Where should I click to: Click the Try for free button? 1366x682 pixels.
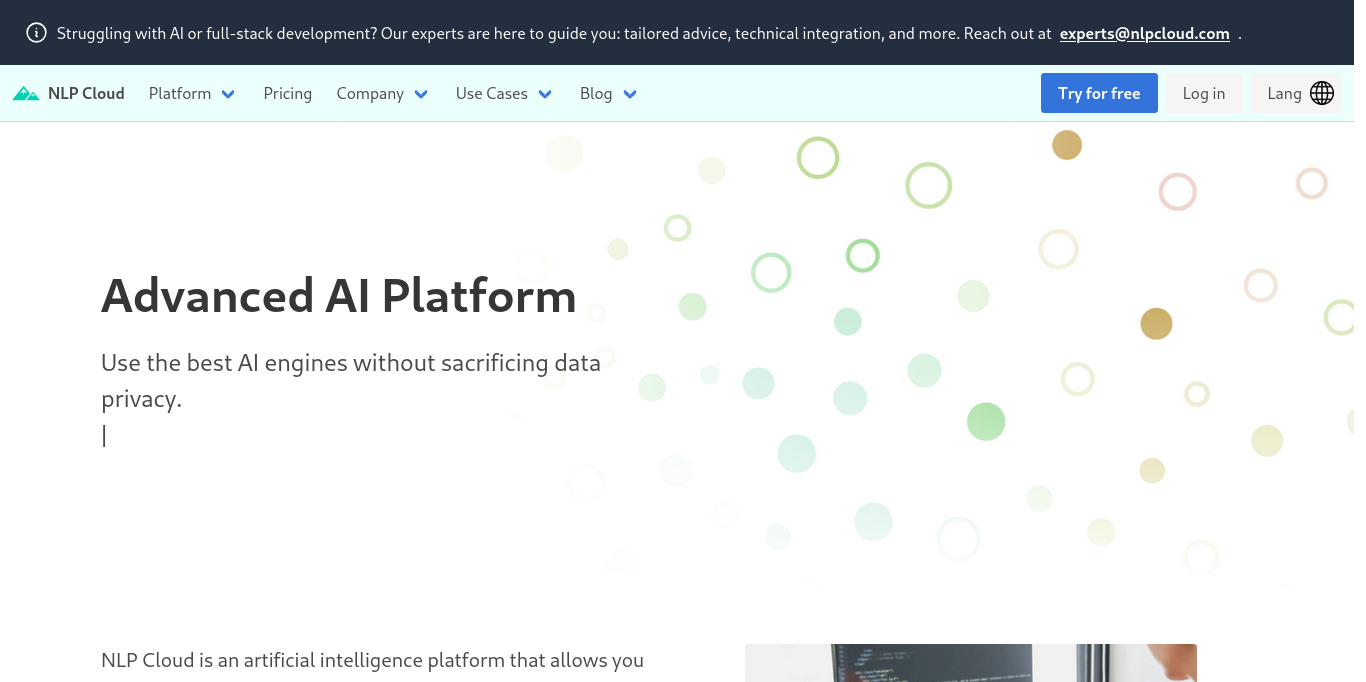pos(1099,93)
